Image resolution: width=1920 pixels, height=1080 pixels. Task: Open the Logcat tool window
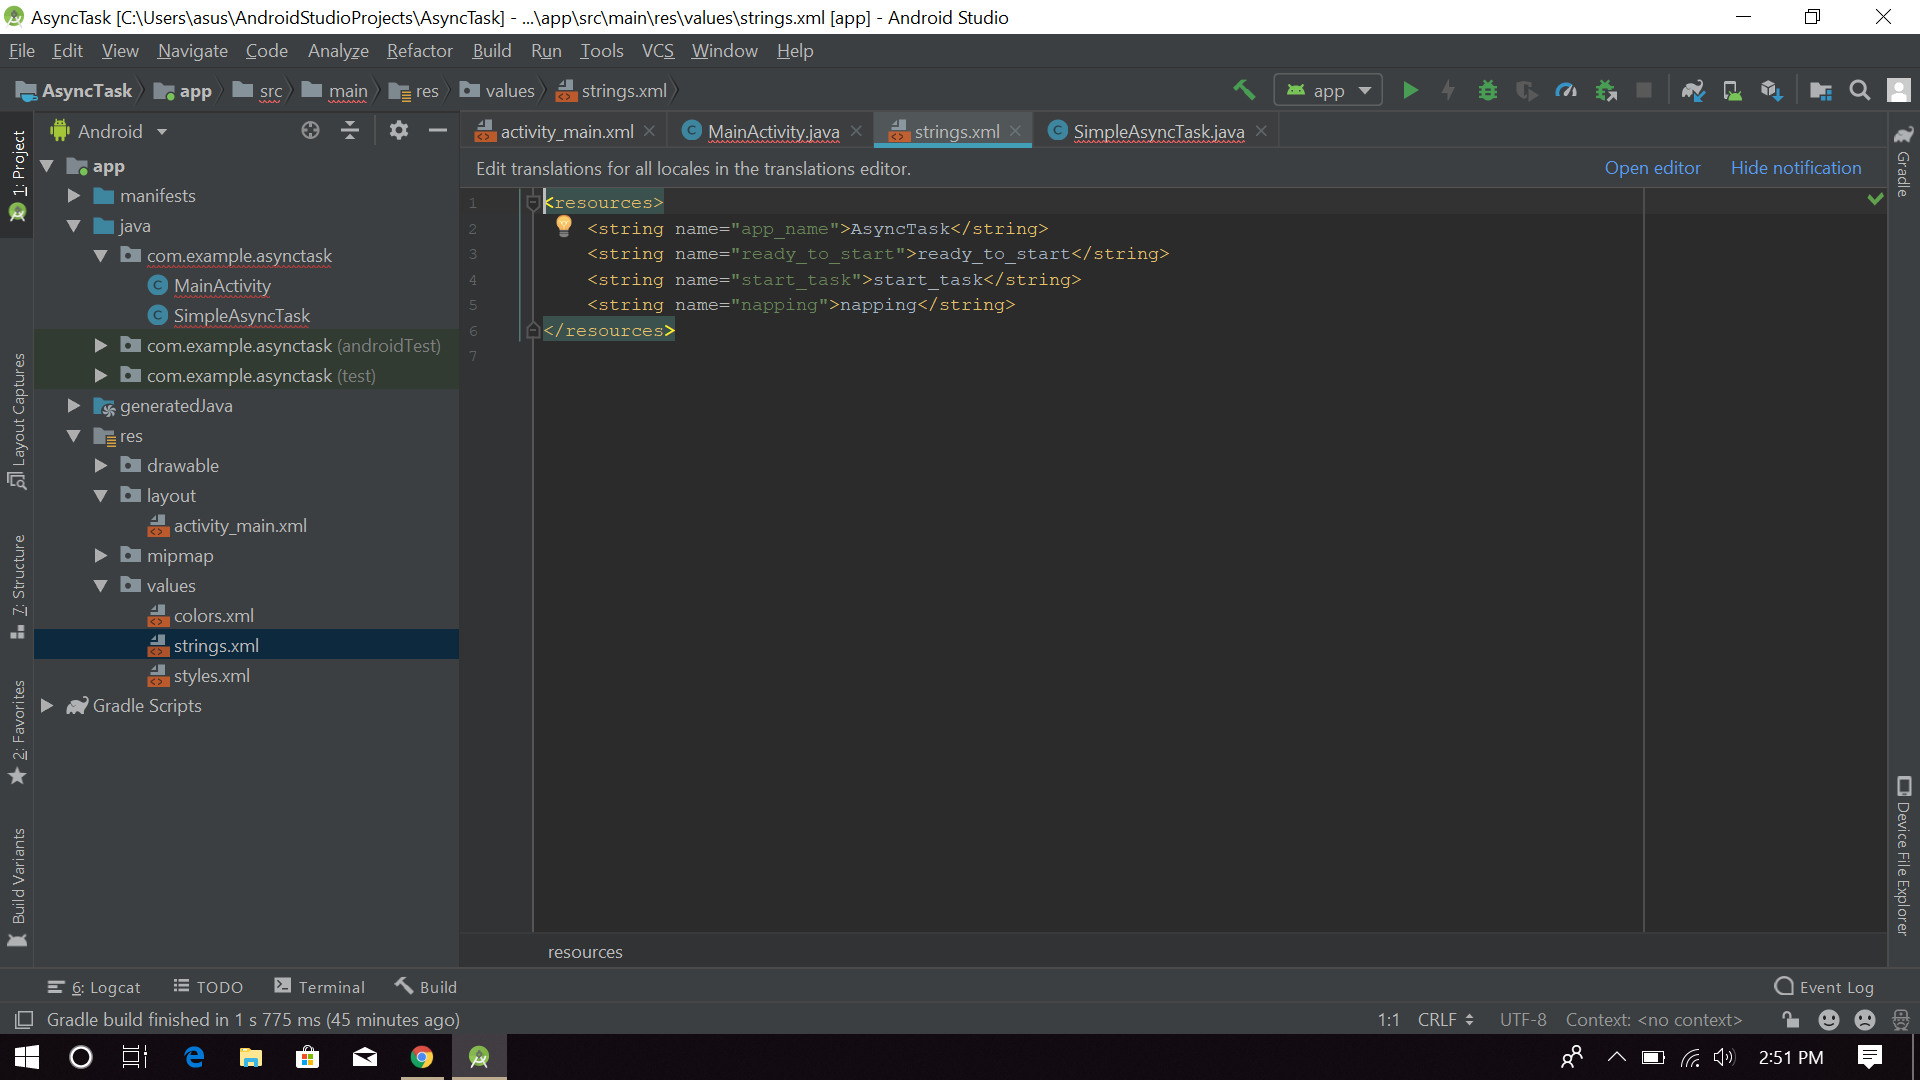coord(94,987)
